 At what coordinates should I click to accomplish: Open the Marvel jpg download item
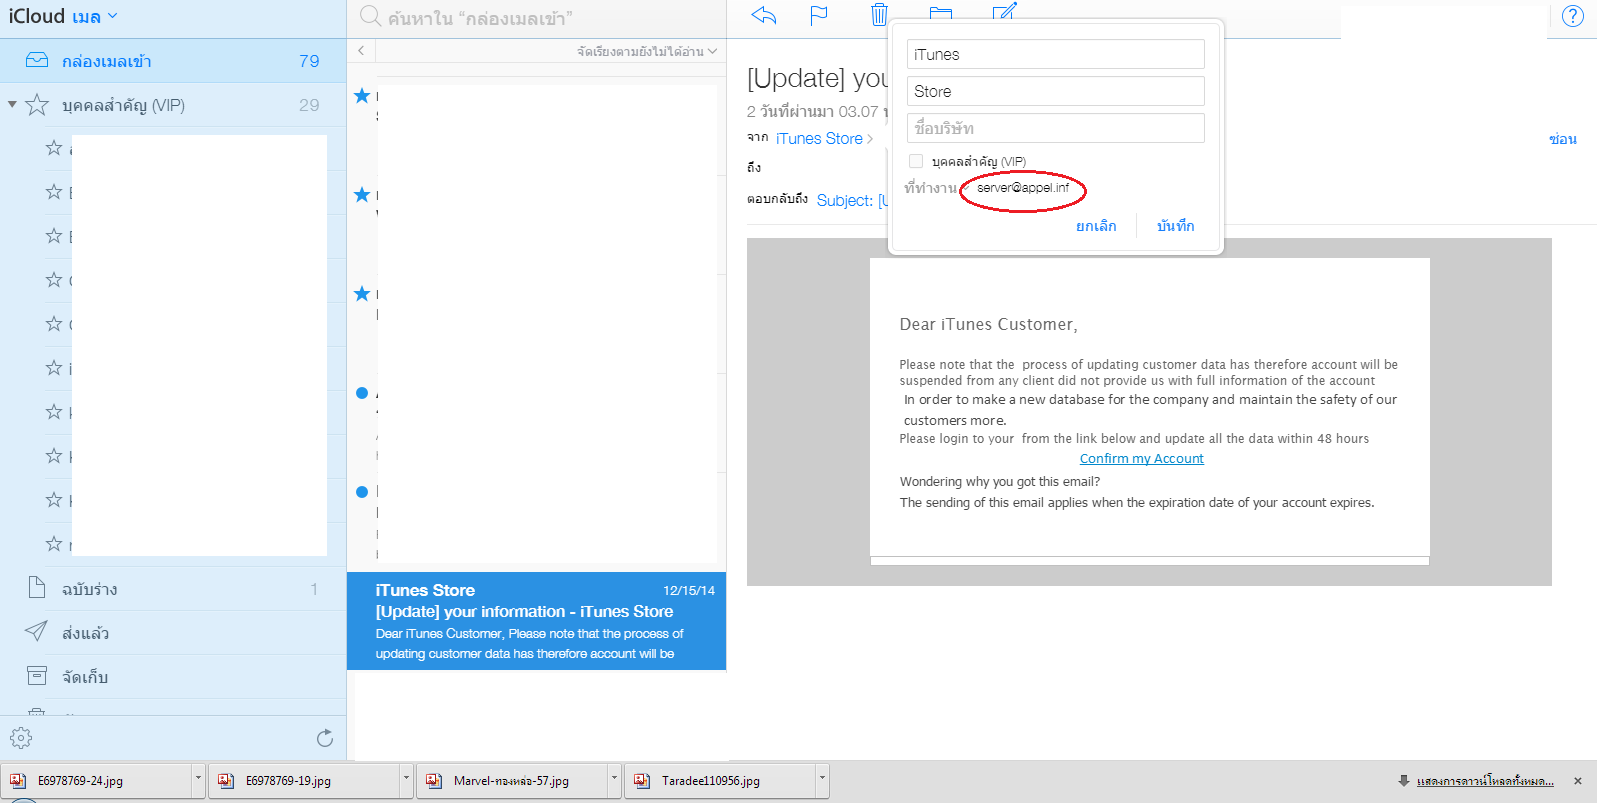513,781
